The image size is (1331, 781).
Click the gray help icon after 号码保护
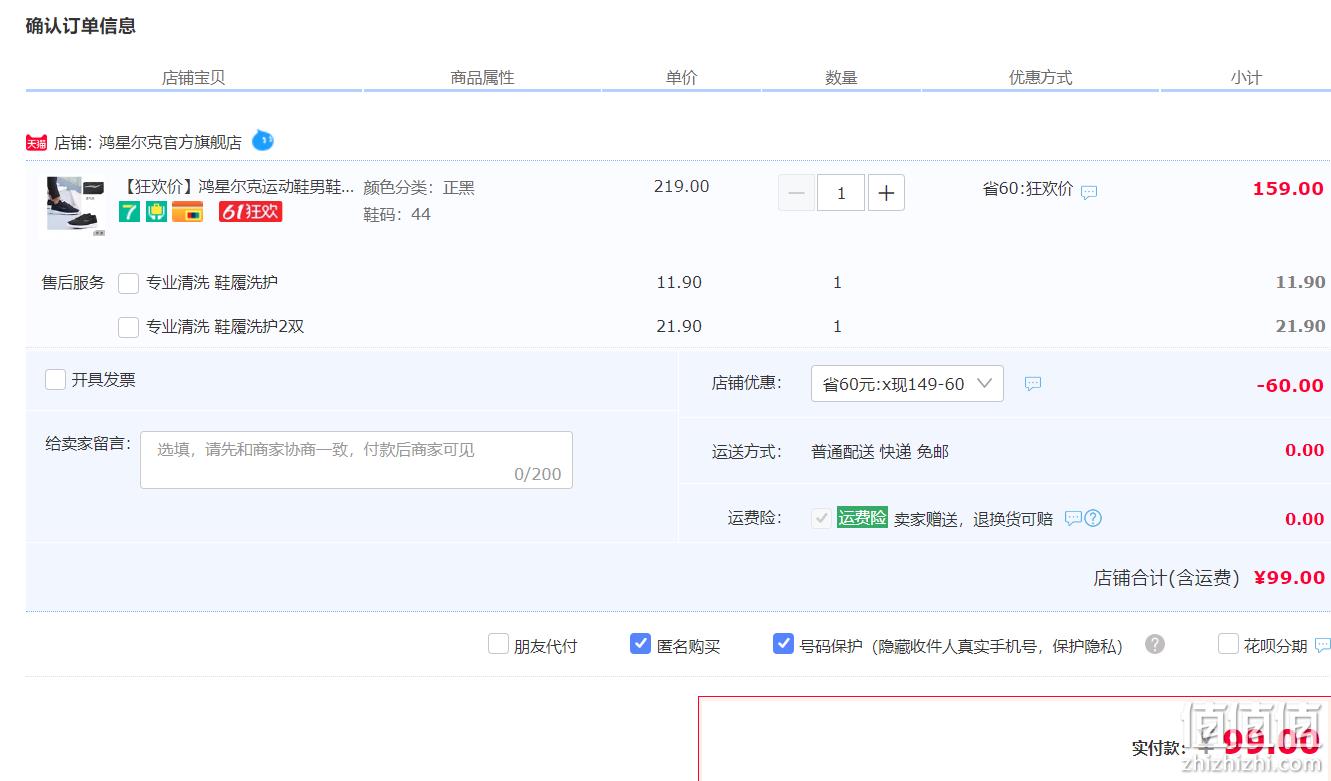click(x=1155, y=644)
